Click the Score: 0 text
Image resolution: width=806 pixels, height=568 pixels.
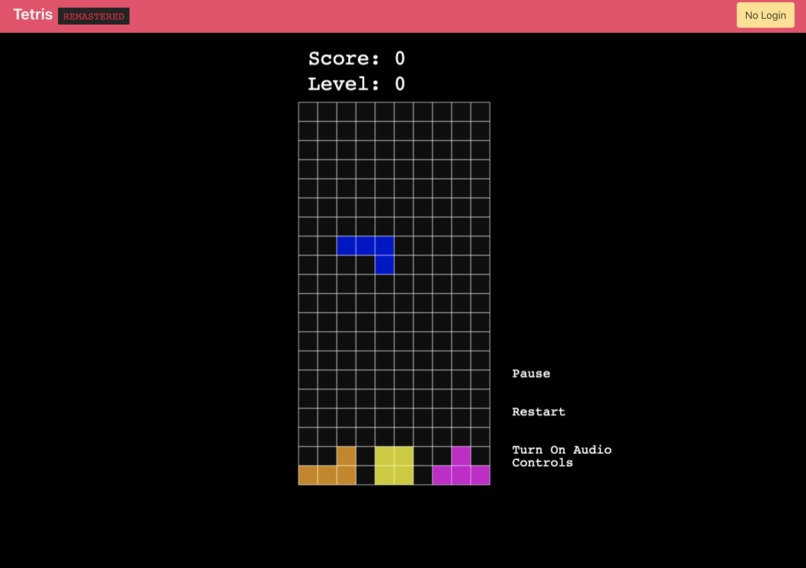[x=356, y=59]
